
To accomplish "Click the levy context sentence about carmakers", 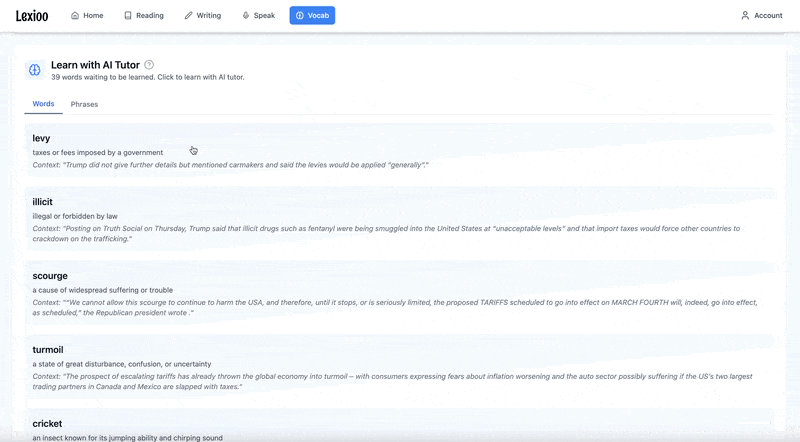I will (231, 165).
